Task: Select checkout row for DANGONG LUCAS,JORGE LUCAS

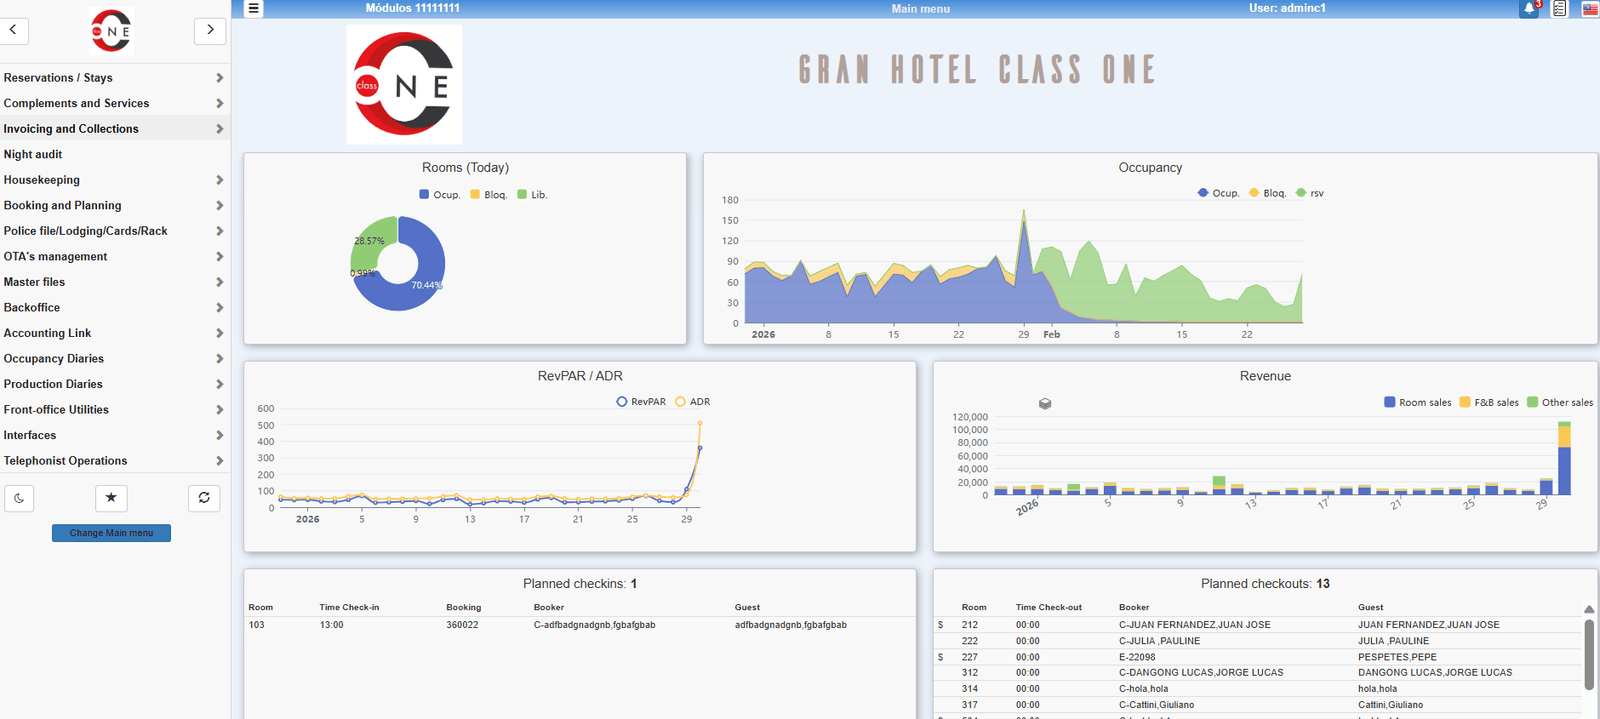Action: pos(1259,673)
